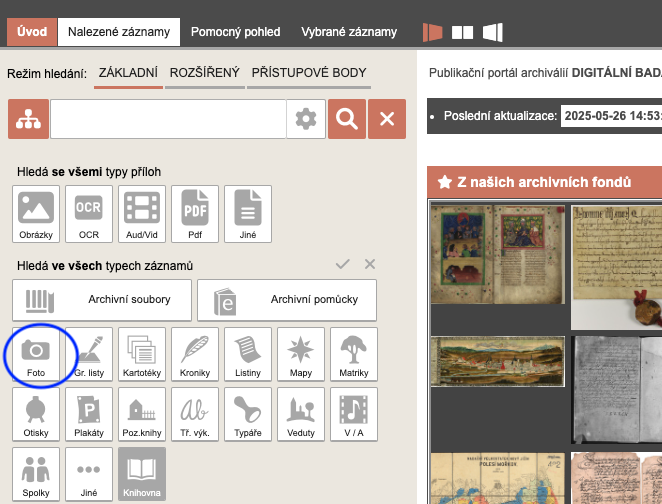Click the Archivní pomůcky button
662x504 pixels.
286,299
